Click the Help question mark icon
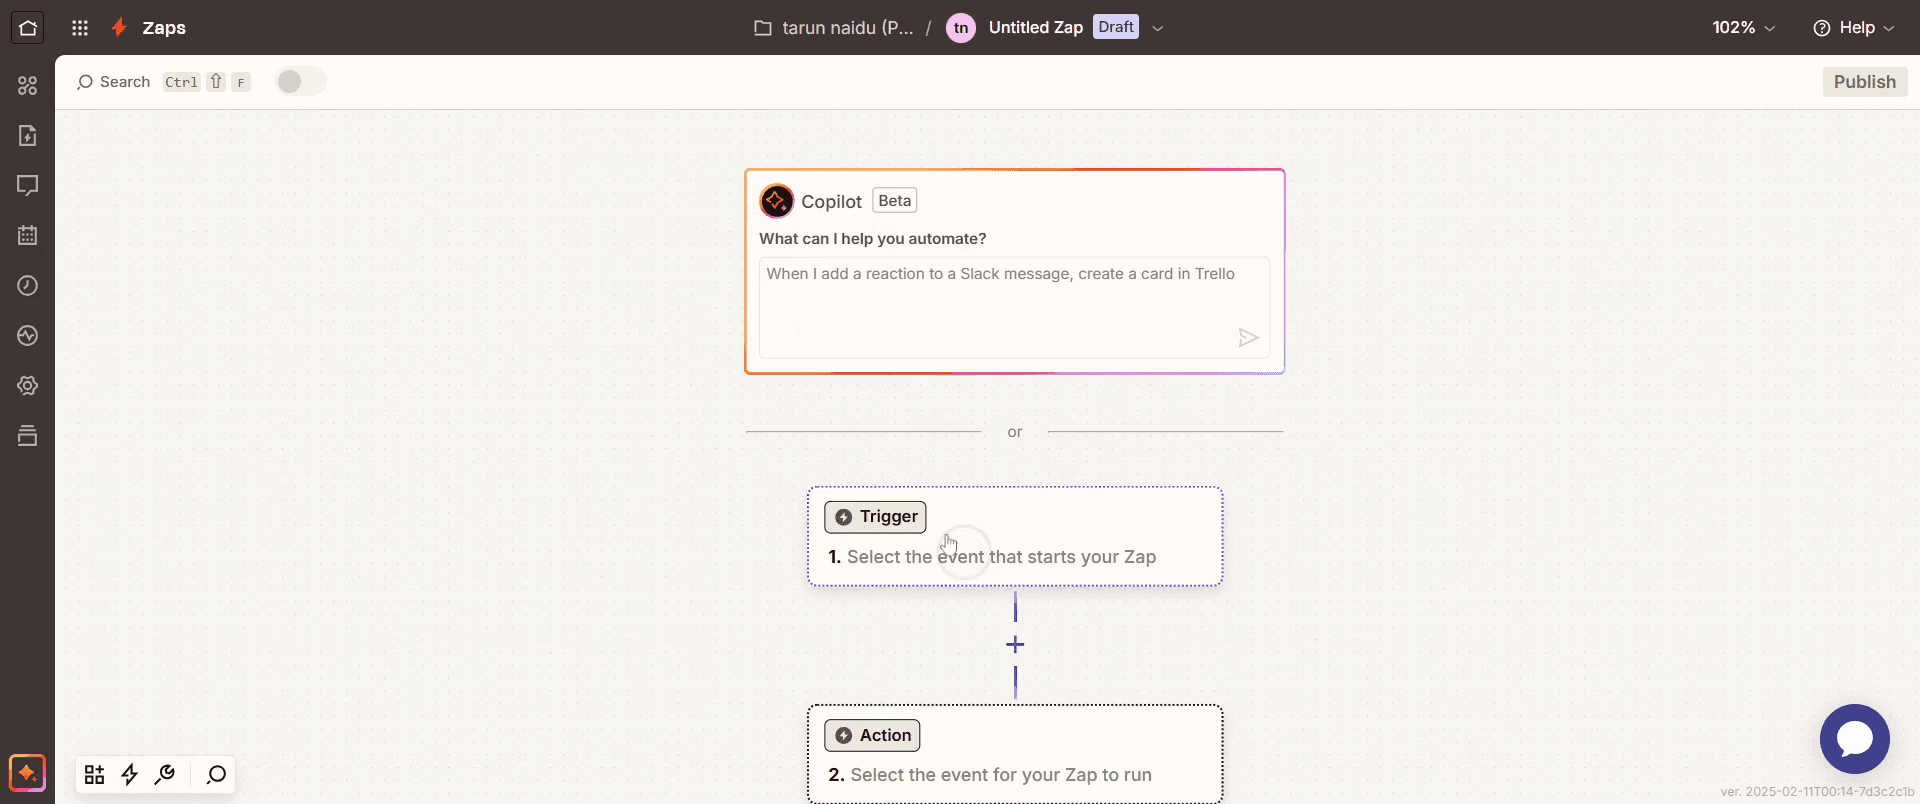Image resolution: width=1920 pixels, height=804 pixels. (1822, 28)
